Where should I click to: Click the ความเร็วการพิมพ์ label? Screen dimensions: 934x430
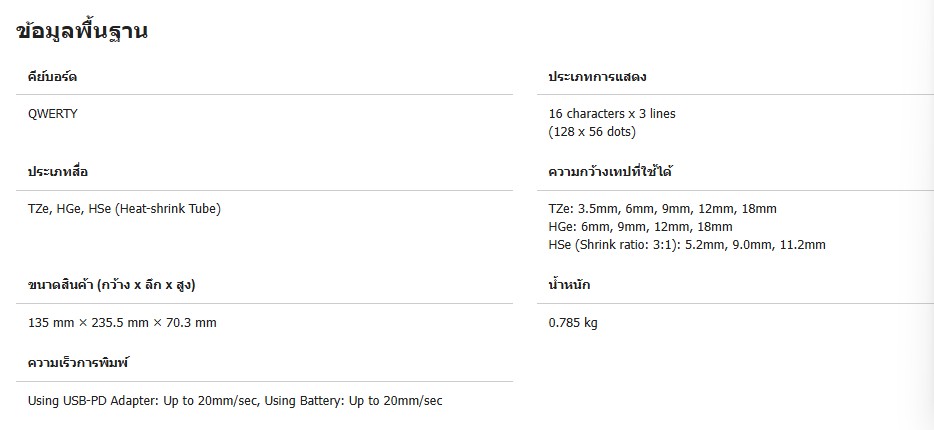tap(79, 361)
